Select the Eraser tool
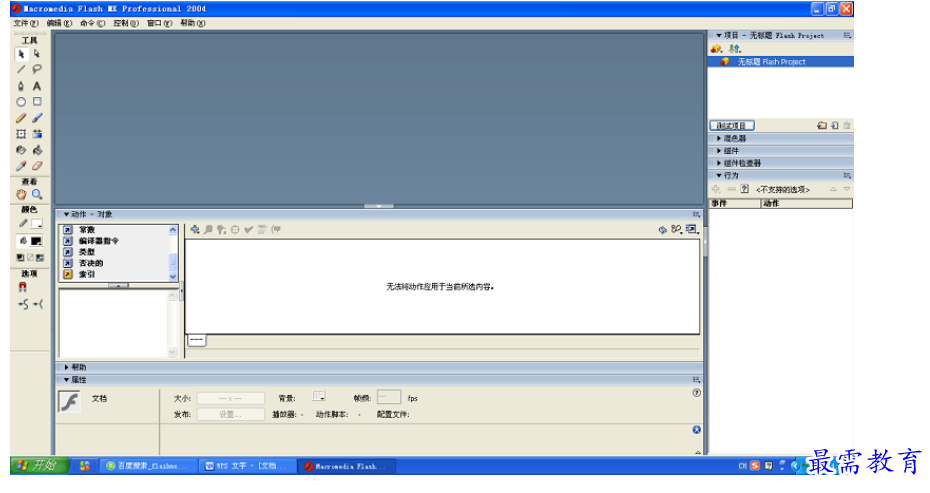This screenshot has height=493, width=930. pyautogui.click(x=37, y=166)
